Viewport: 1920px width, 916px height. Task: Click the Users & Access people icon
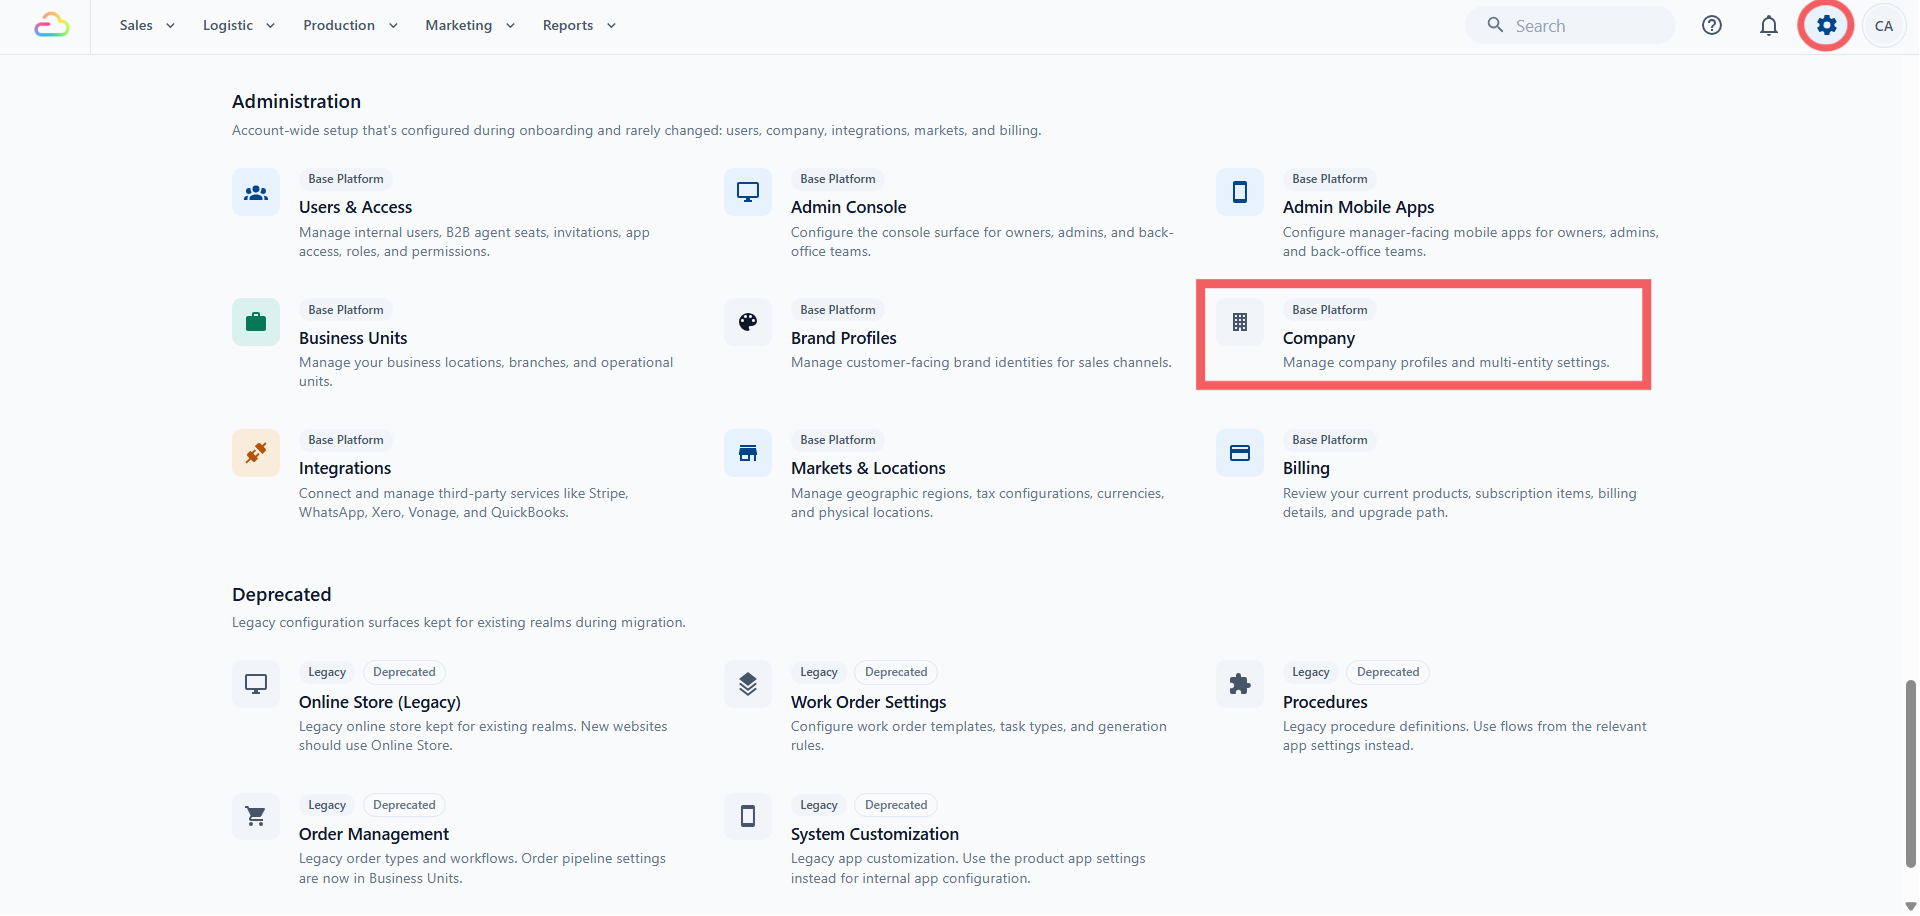(x=256, y=192)
